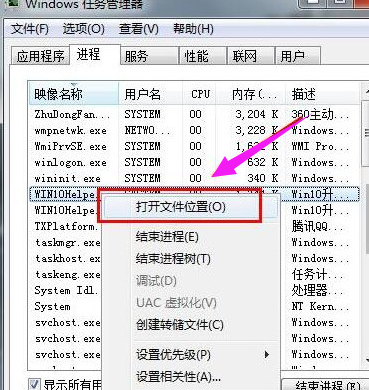This screenshot has height=390, width=369.
Task: Choose 结束进程树(T) in context menu
Action: click(x=173, y=259)
